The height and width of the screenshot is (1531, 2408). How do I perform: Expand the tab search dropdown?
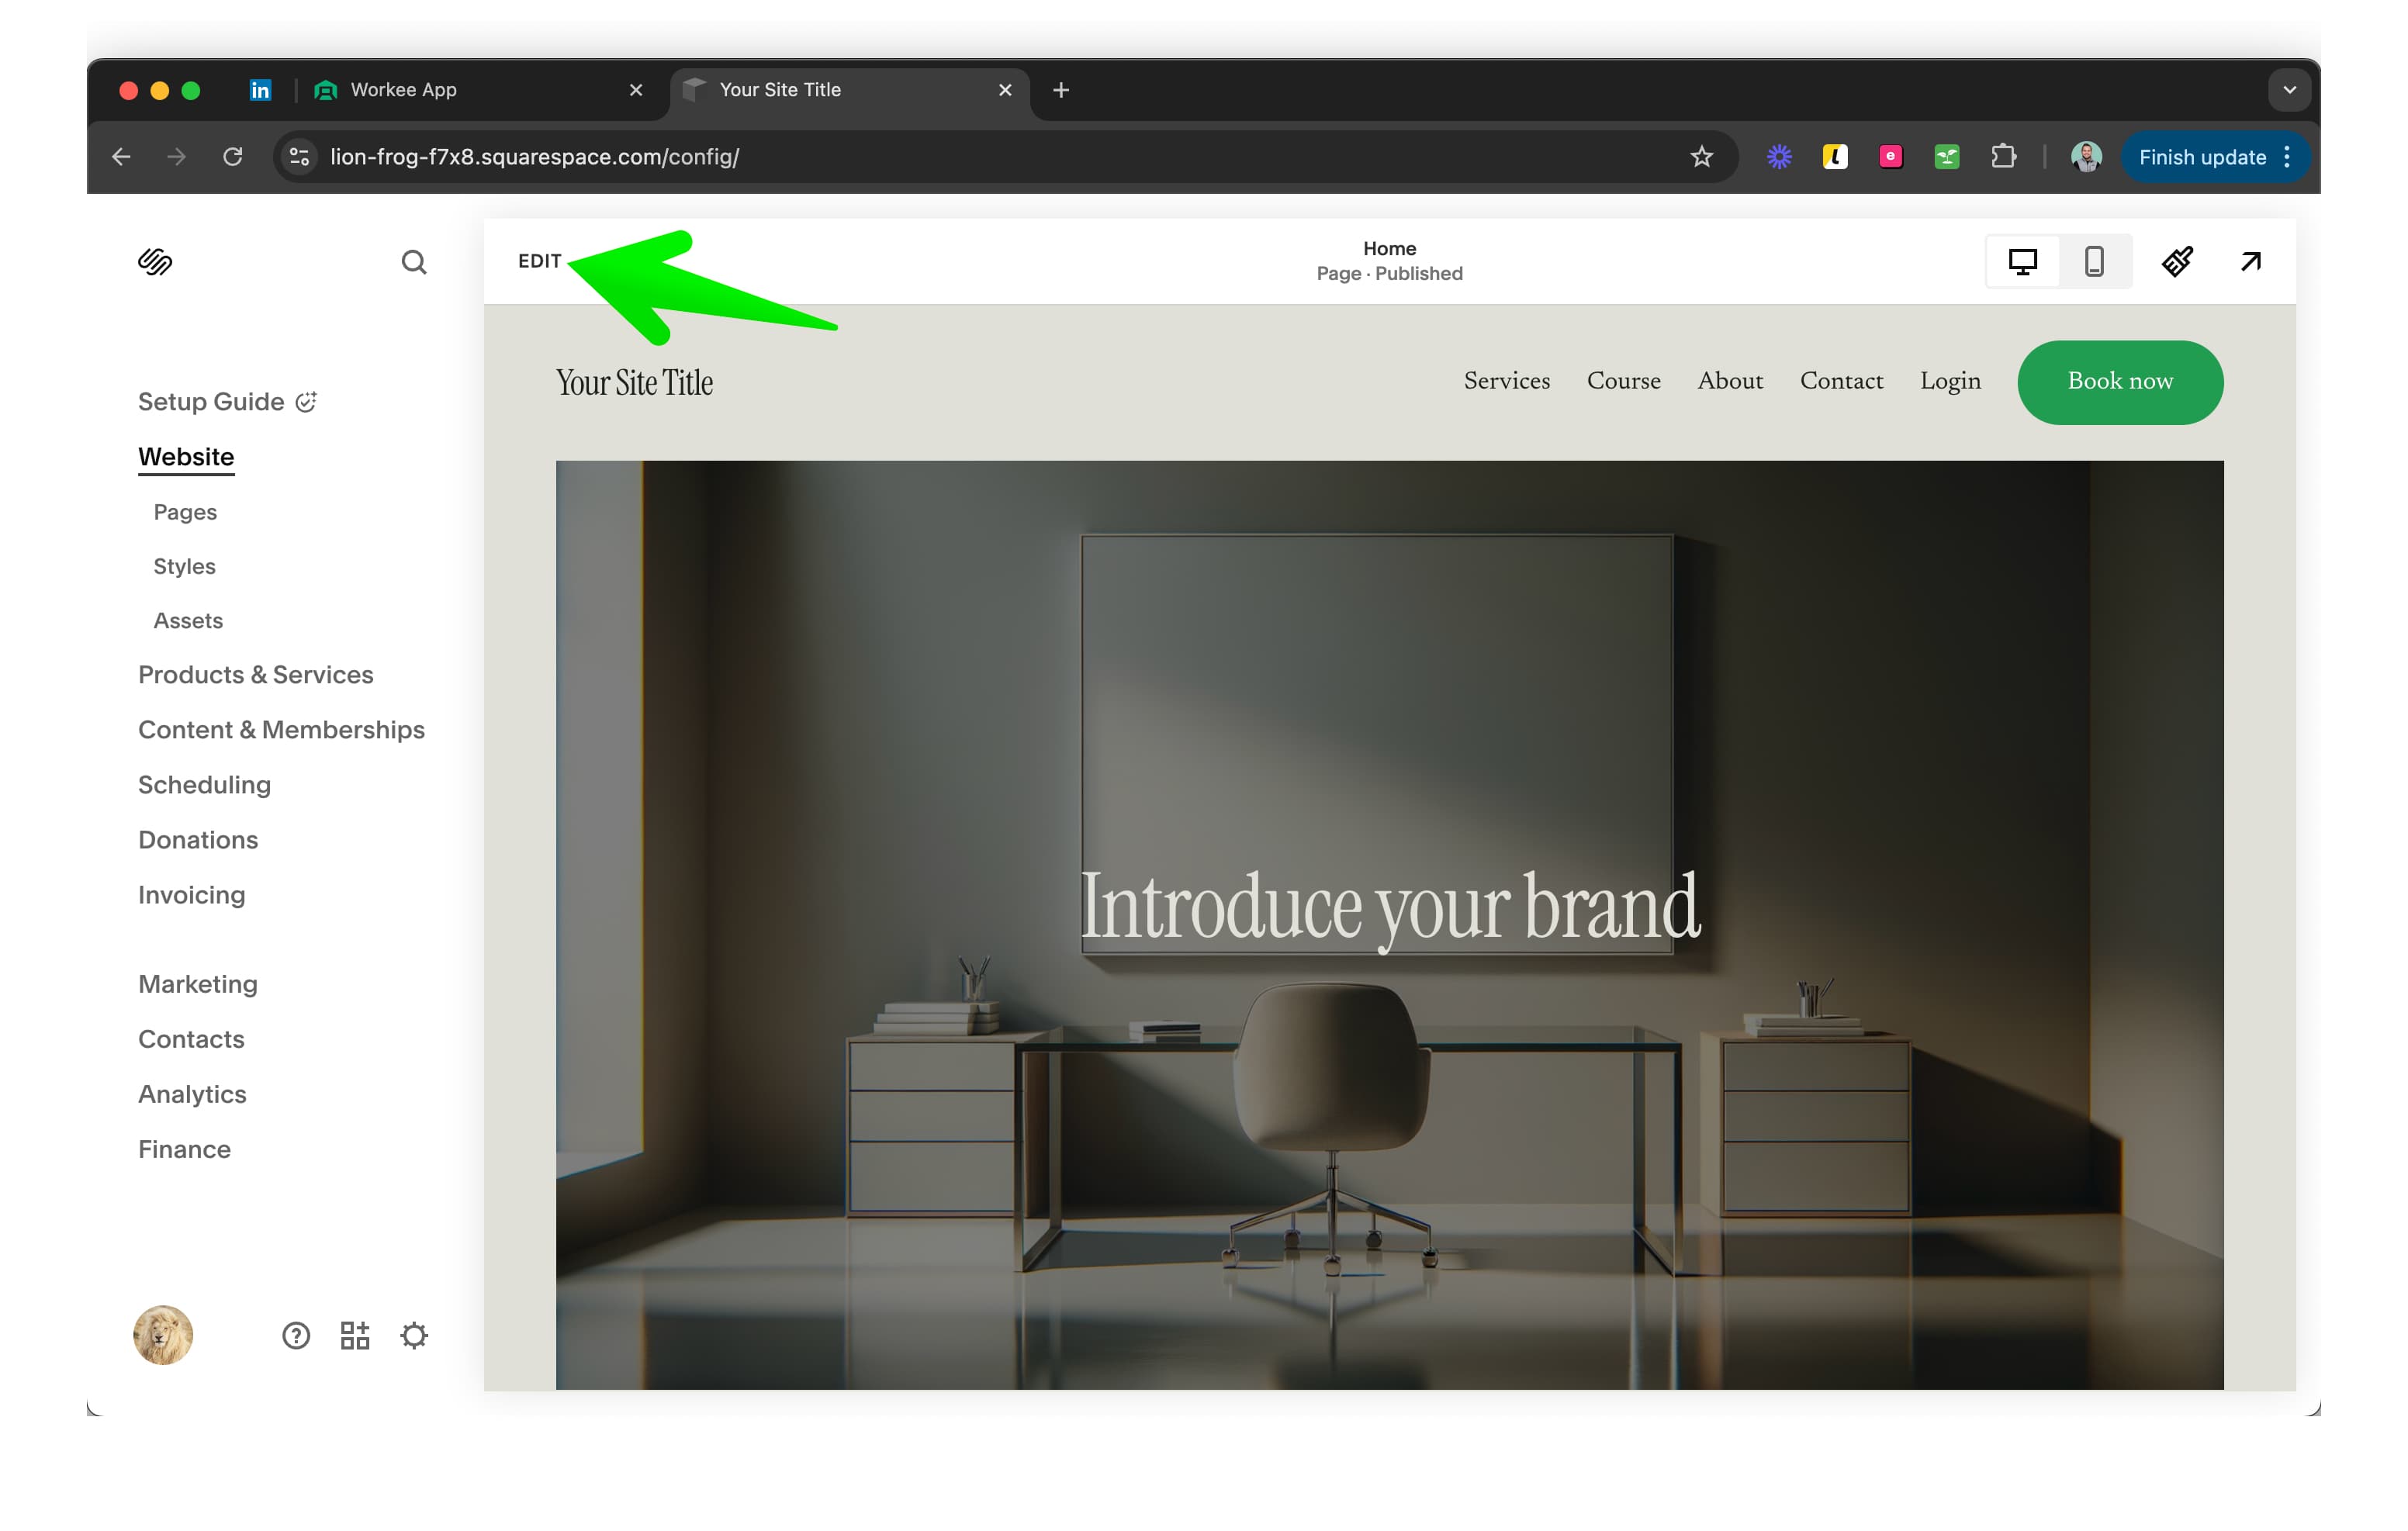(x=2289, y=90)
